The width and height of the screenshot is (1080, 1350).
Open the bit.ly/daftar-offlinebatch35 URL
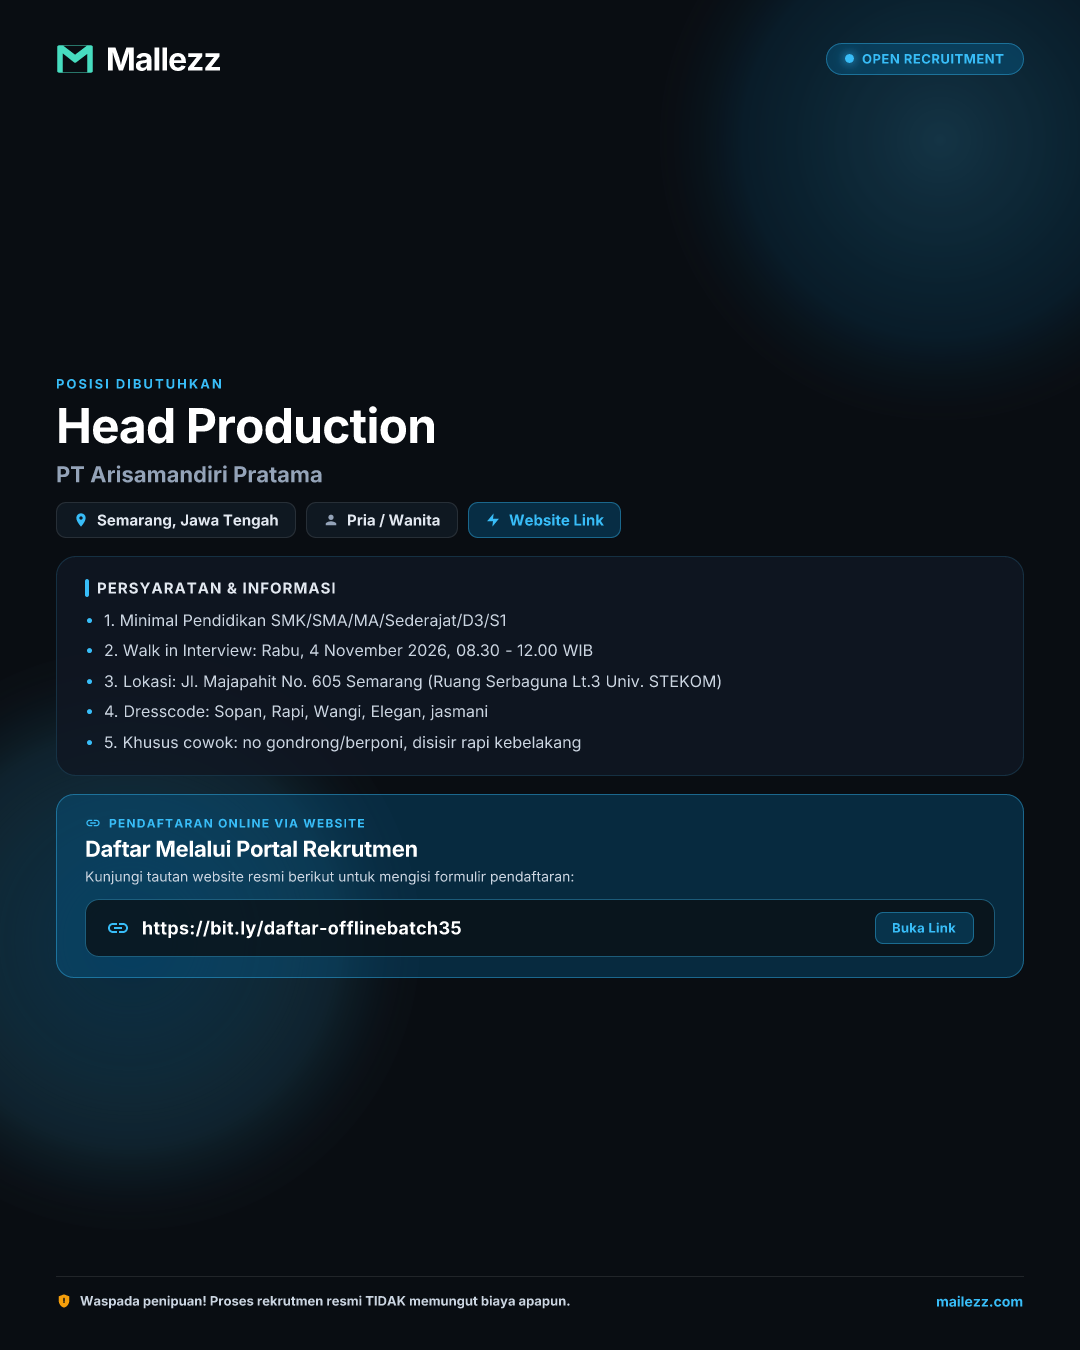[x=302, y=928]
